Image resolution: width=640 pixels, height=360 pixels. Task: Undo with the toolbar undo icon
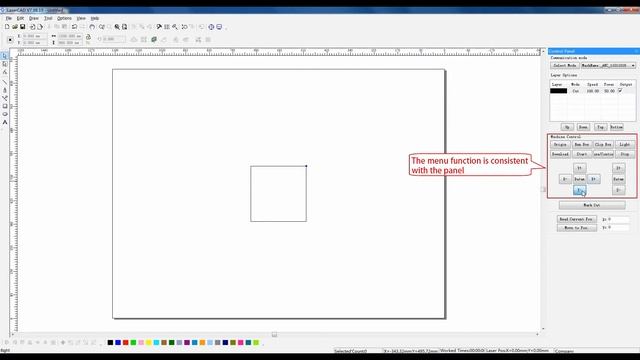[74, 27]
